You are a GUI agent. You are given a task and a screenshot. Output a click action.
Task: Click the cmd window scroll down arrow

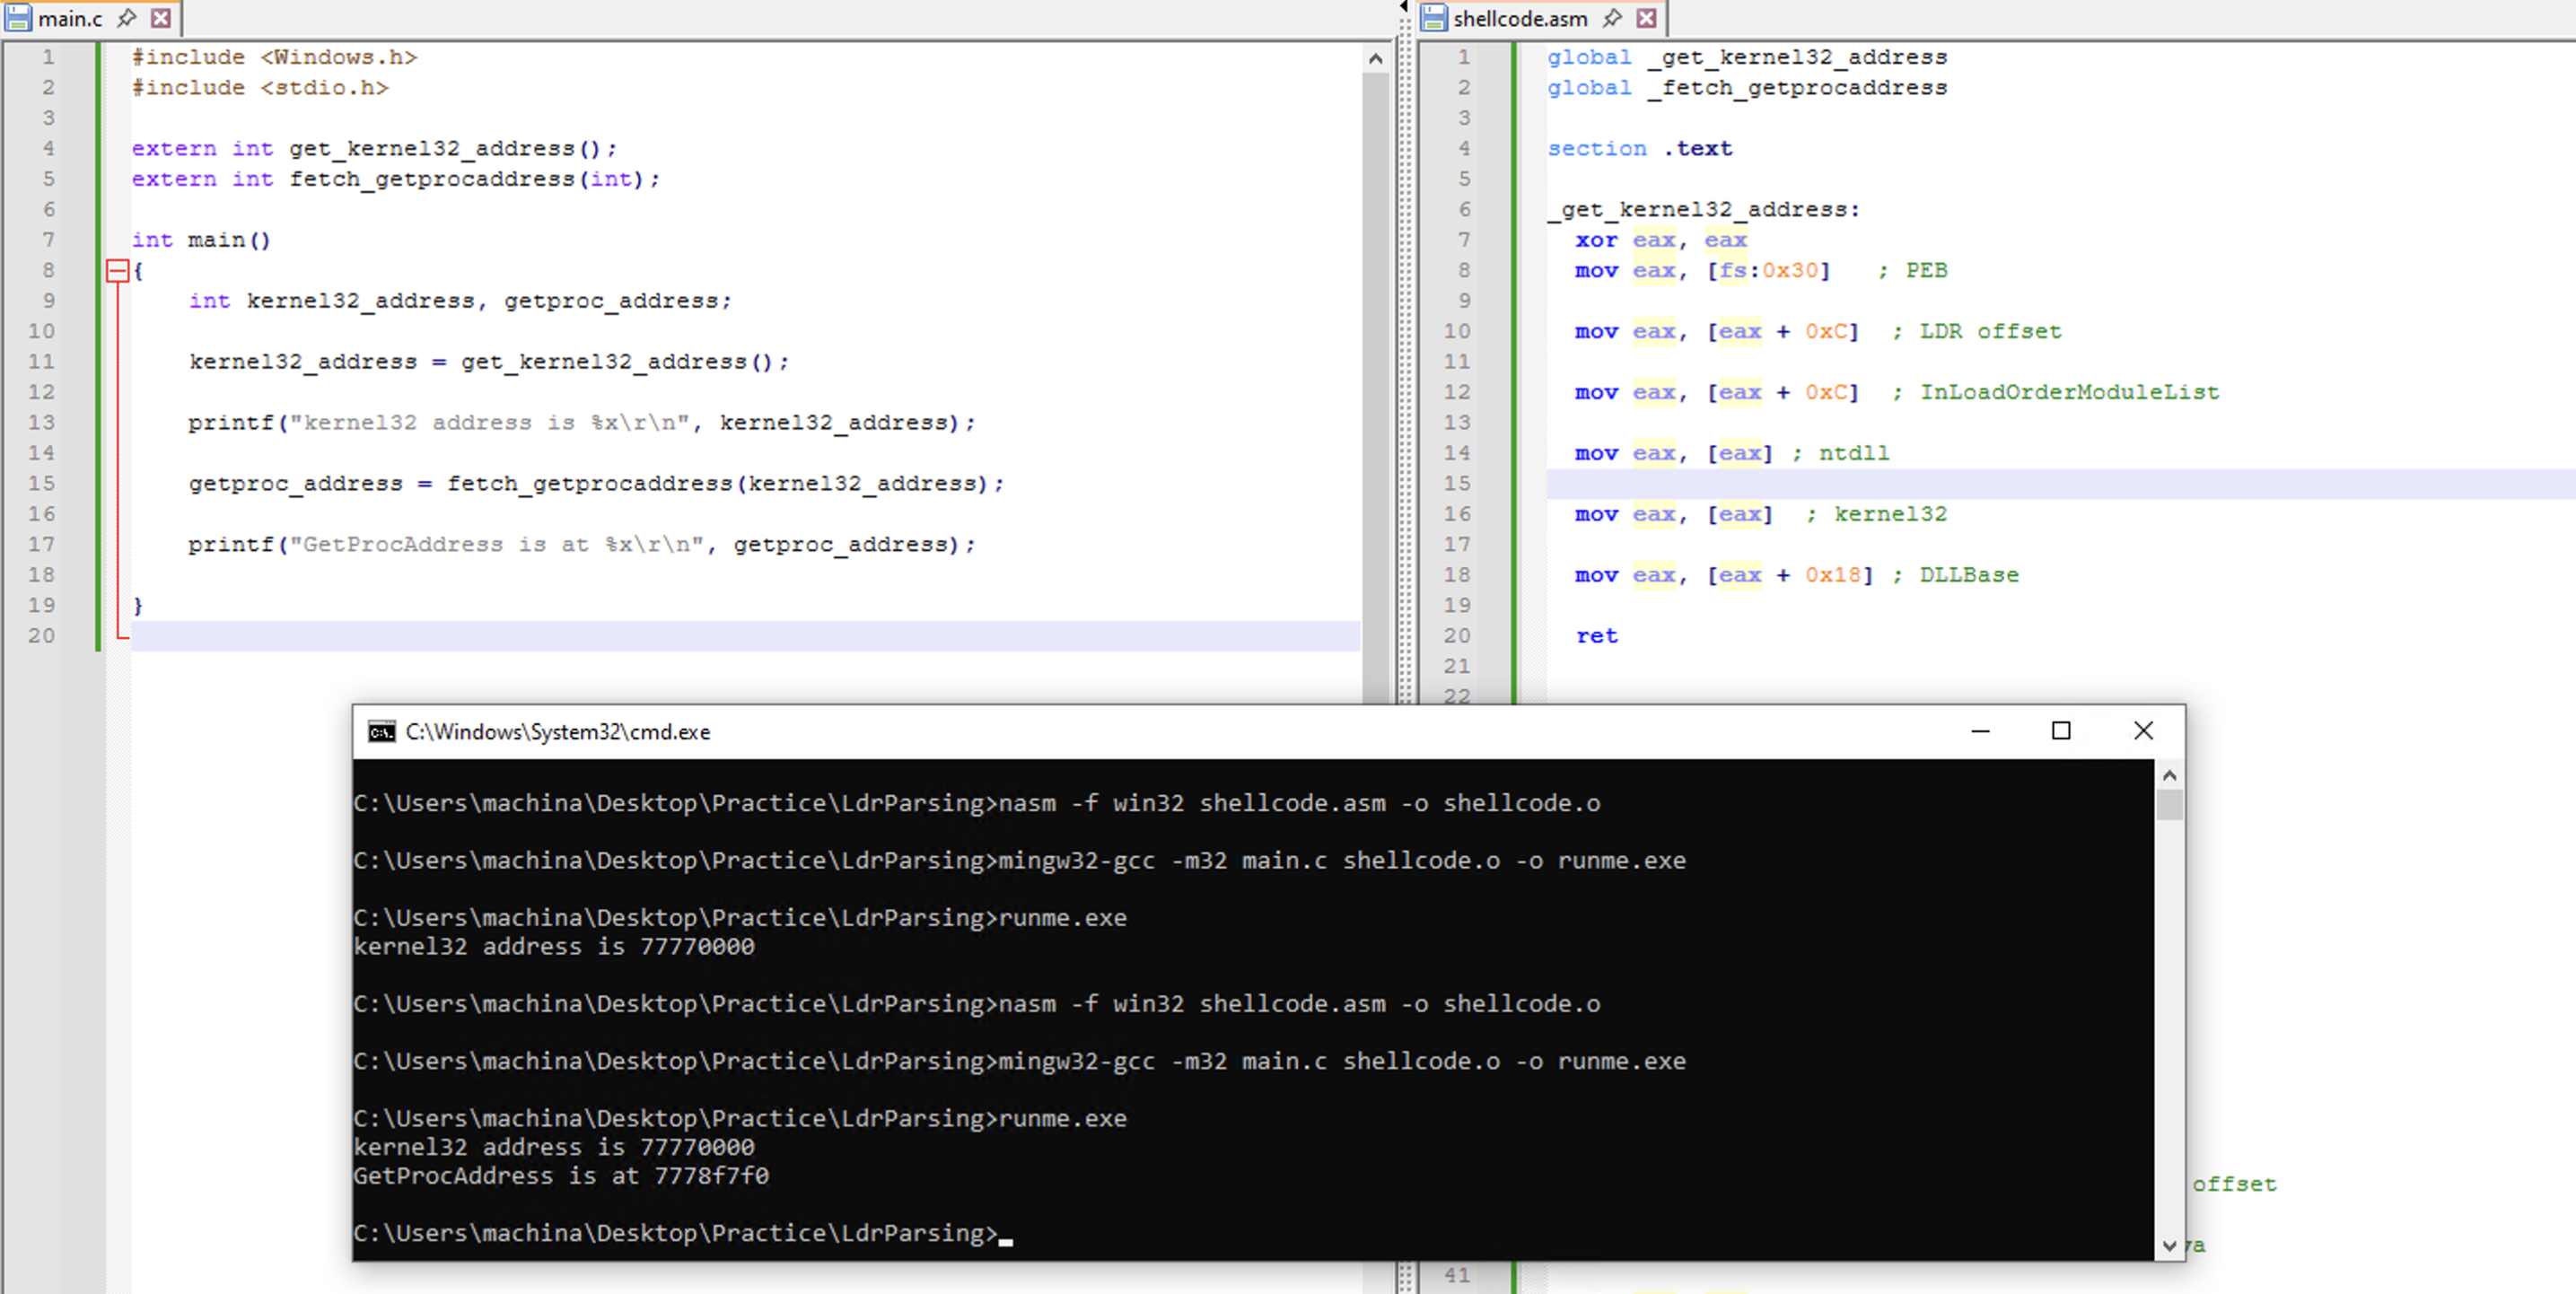point(2169,1245)
